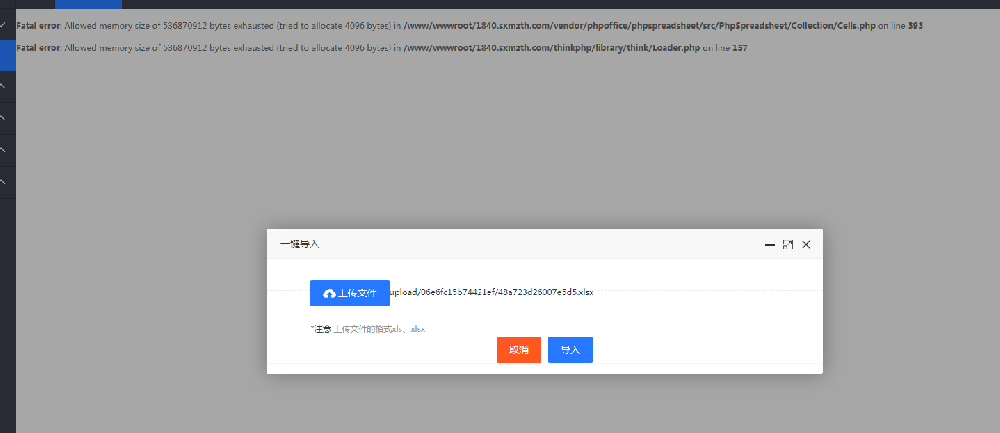The image size is (1000, 433).
Task: Click the Cells.php file path in first error
Action: coord(640,26)
